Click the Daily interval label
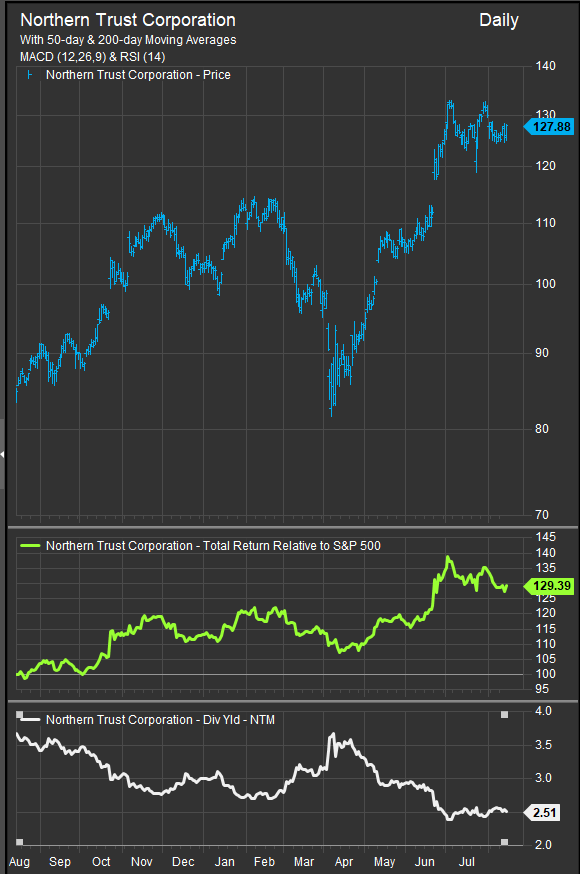 (499, 21)
